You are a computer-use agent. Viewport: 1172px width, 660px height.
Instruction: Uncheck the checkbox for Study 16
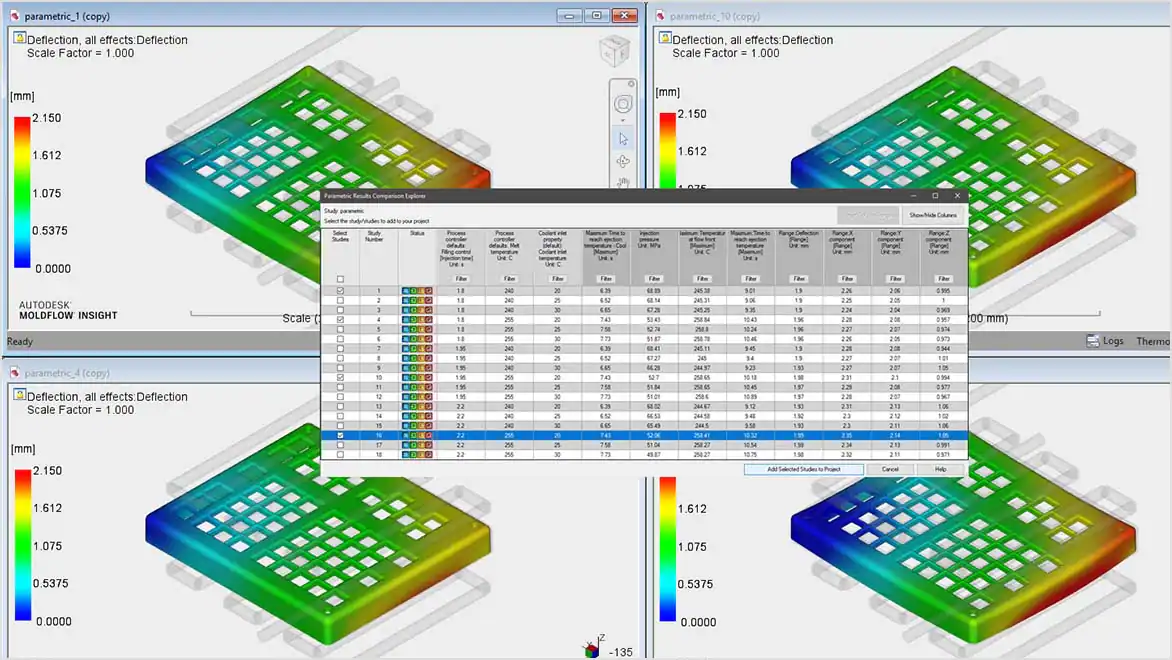pyautogui.click(x=338, y=435)
